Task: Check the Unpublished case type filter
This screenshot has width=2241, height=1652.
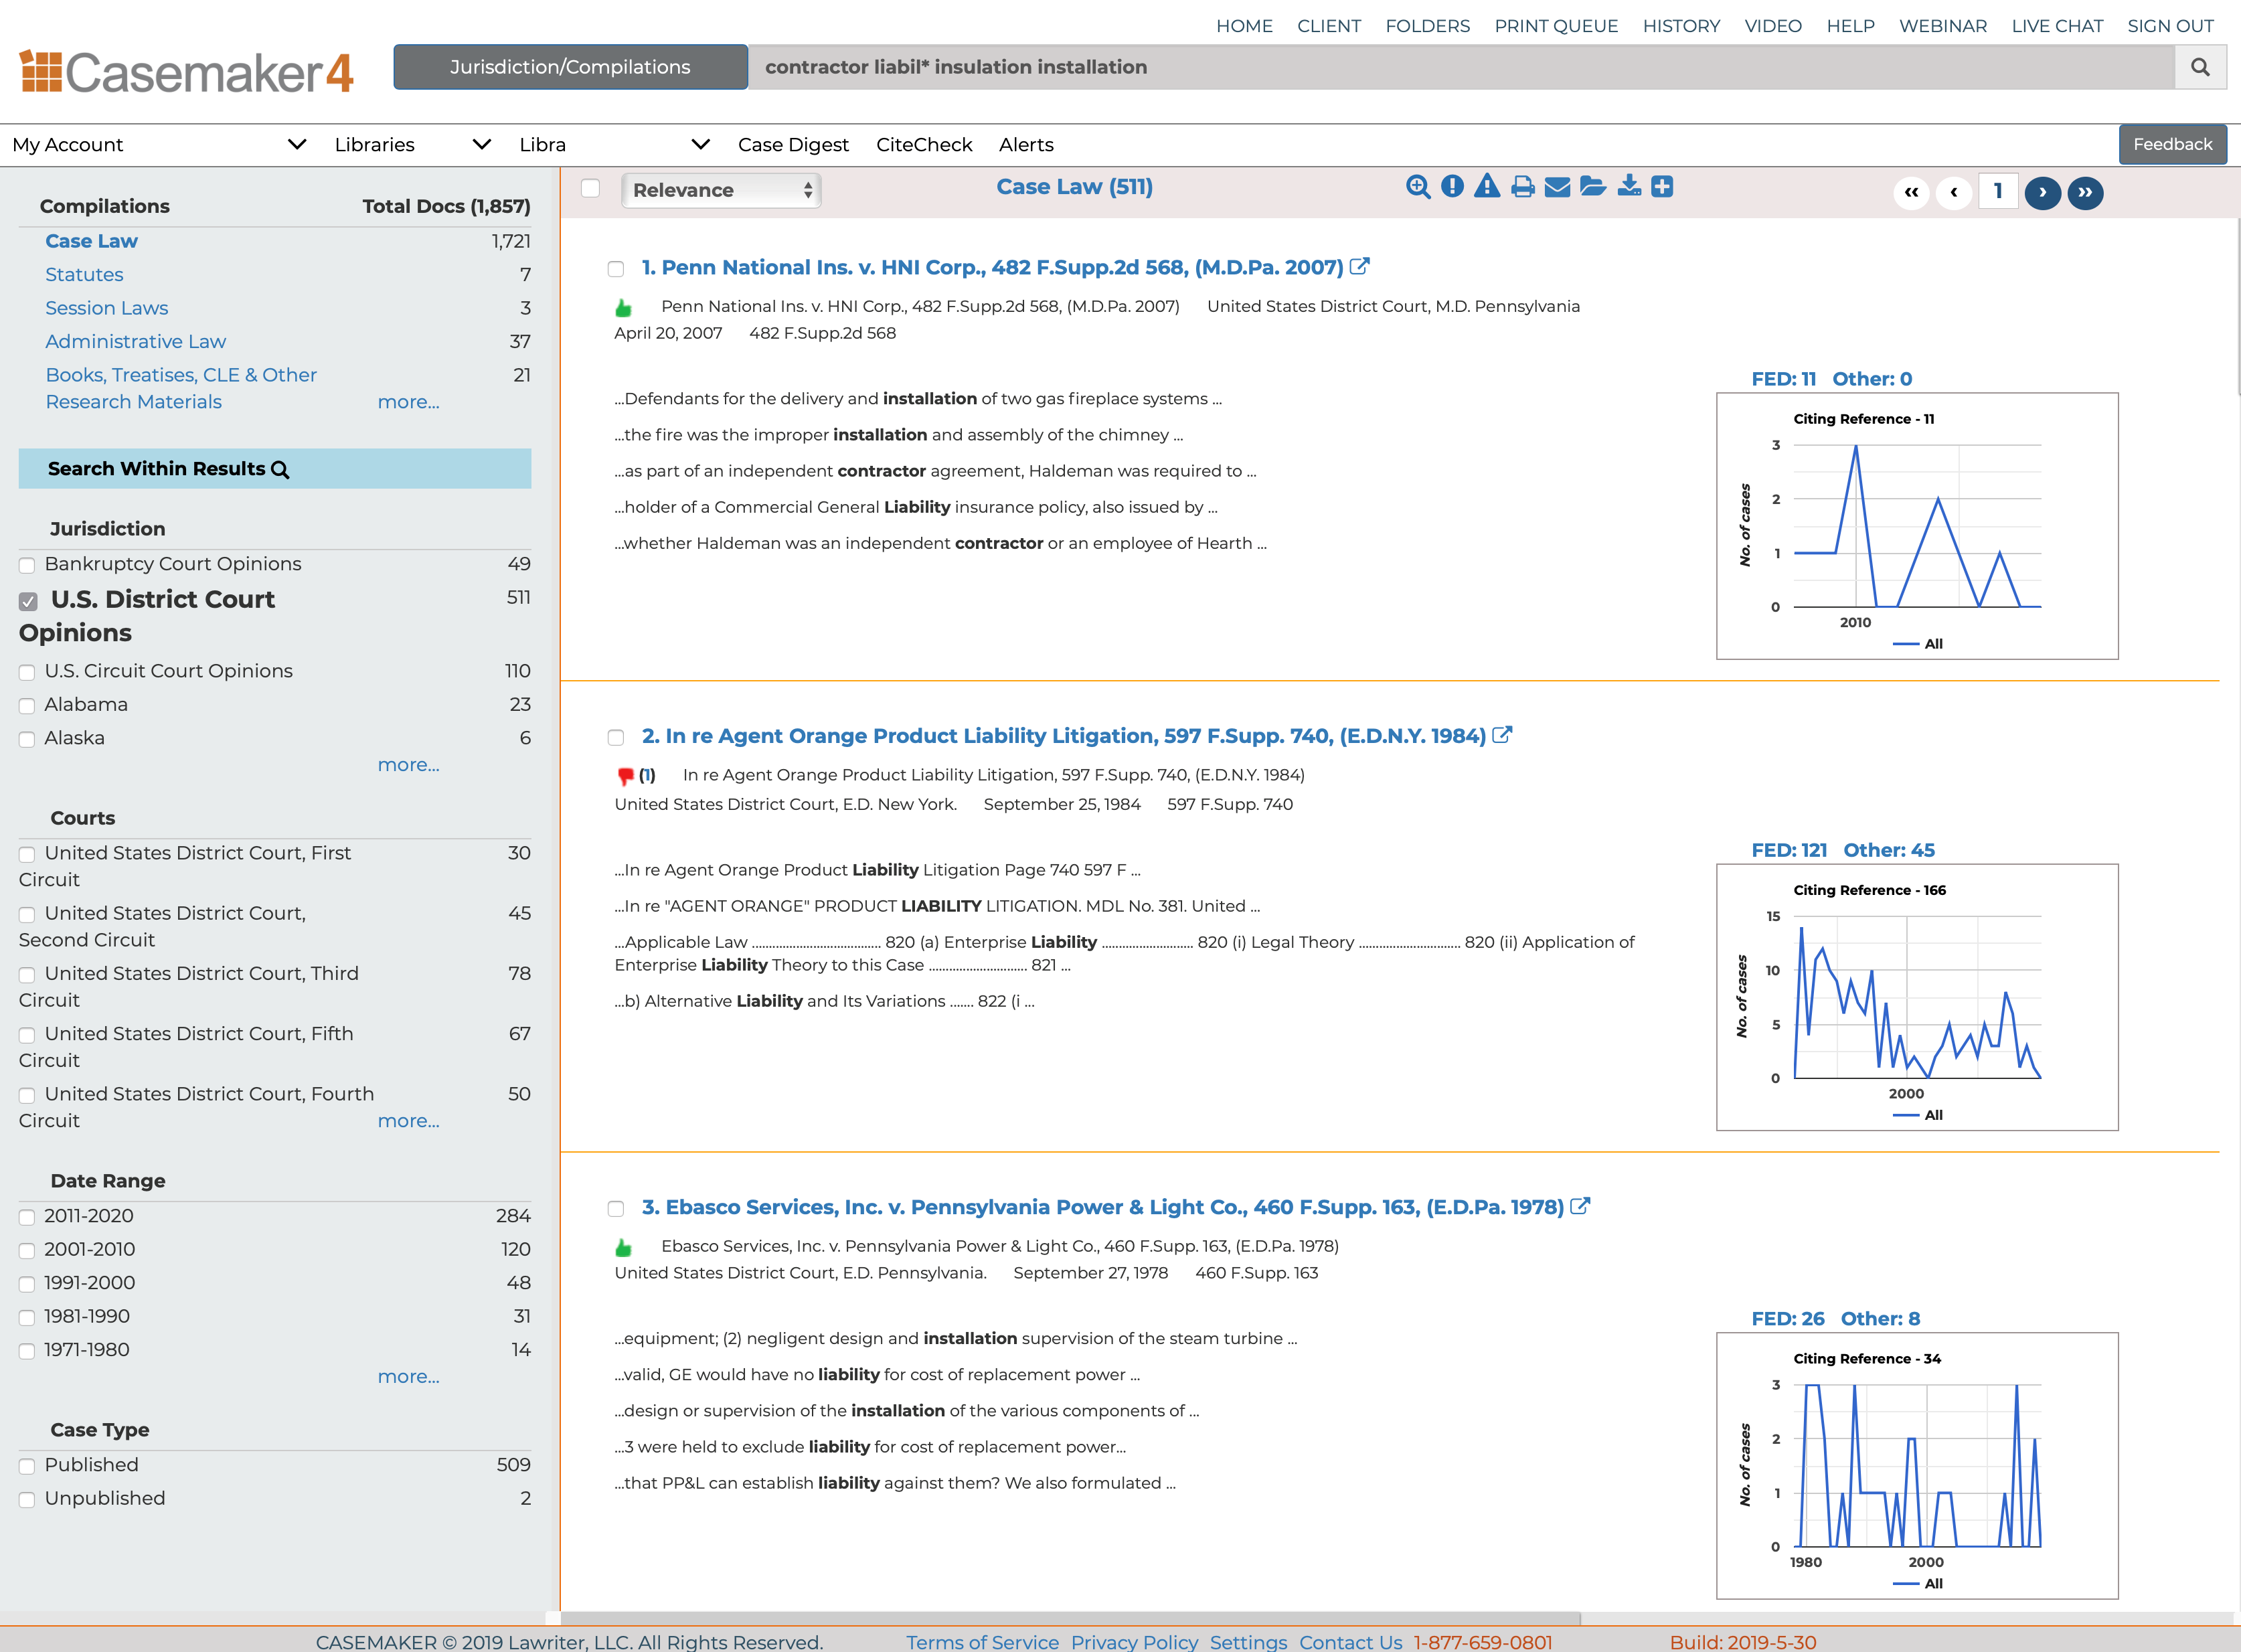Action: pyautogui.click(x=27, y=1500)
